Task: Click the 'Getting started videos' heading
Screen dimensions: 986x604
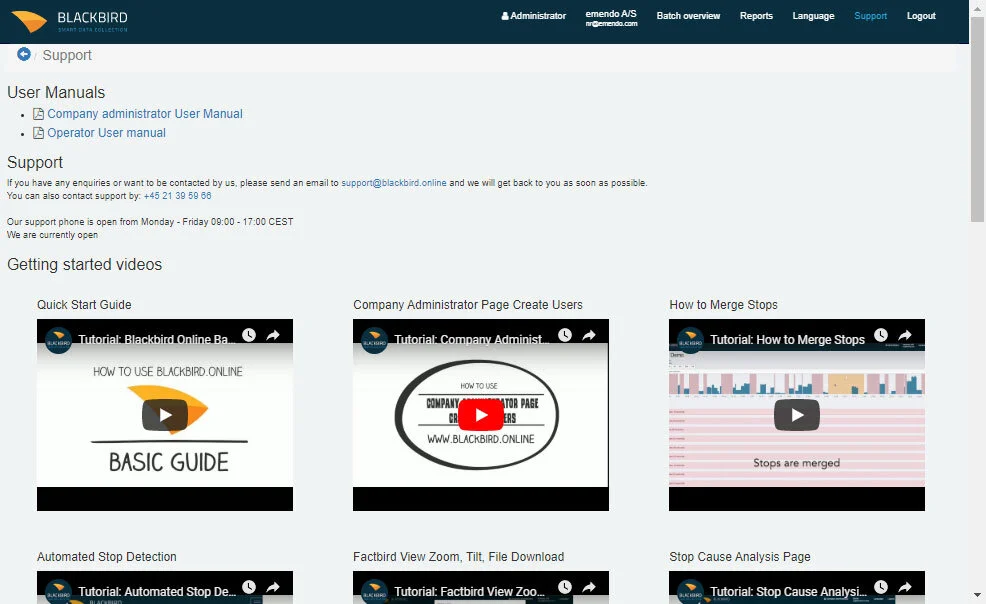Action: (x=84, y=265)
